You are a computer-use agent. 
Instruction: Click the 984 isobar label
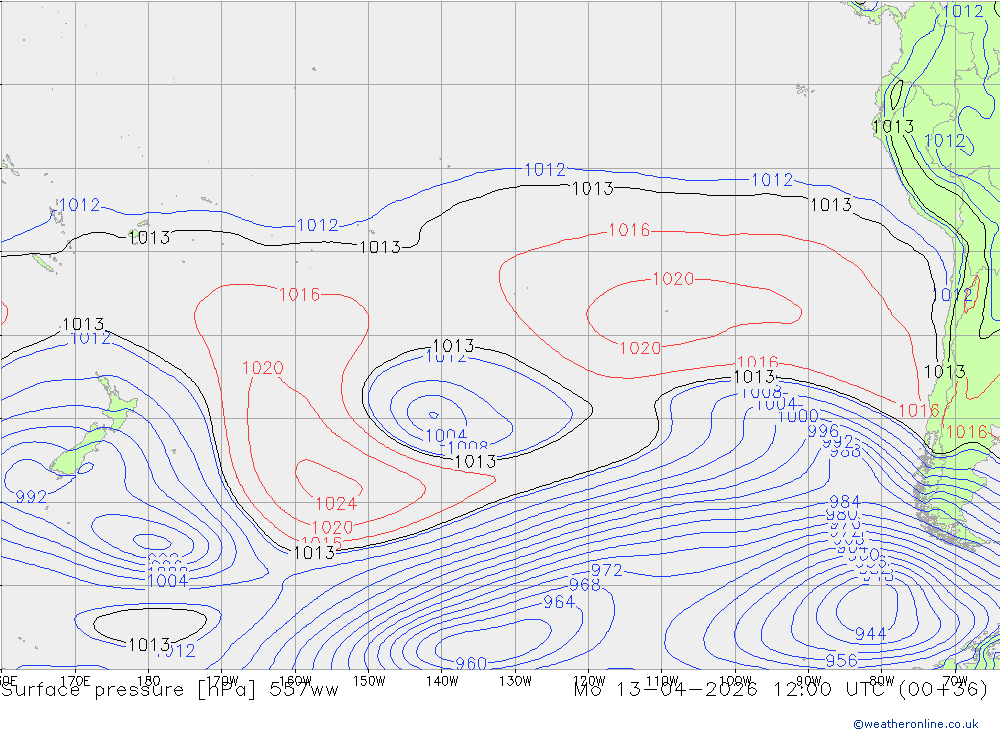[845, 502]
